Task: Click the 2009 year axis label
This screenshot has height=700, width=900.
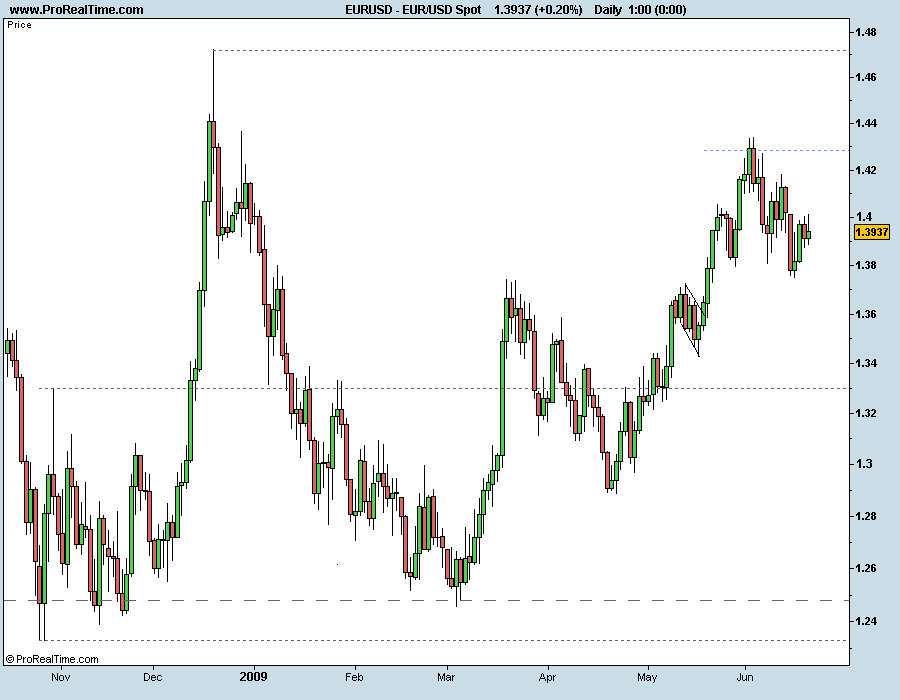Action: coord(253,676)
